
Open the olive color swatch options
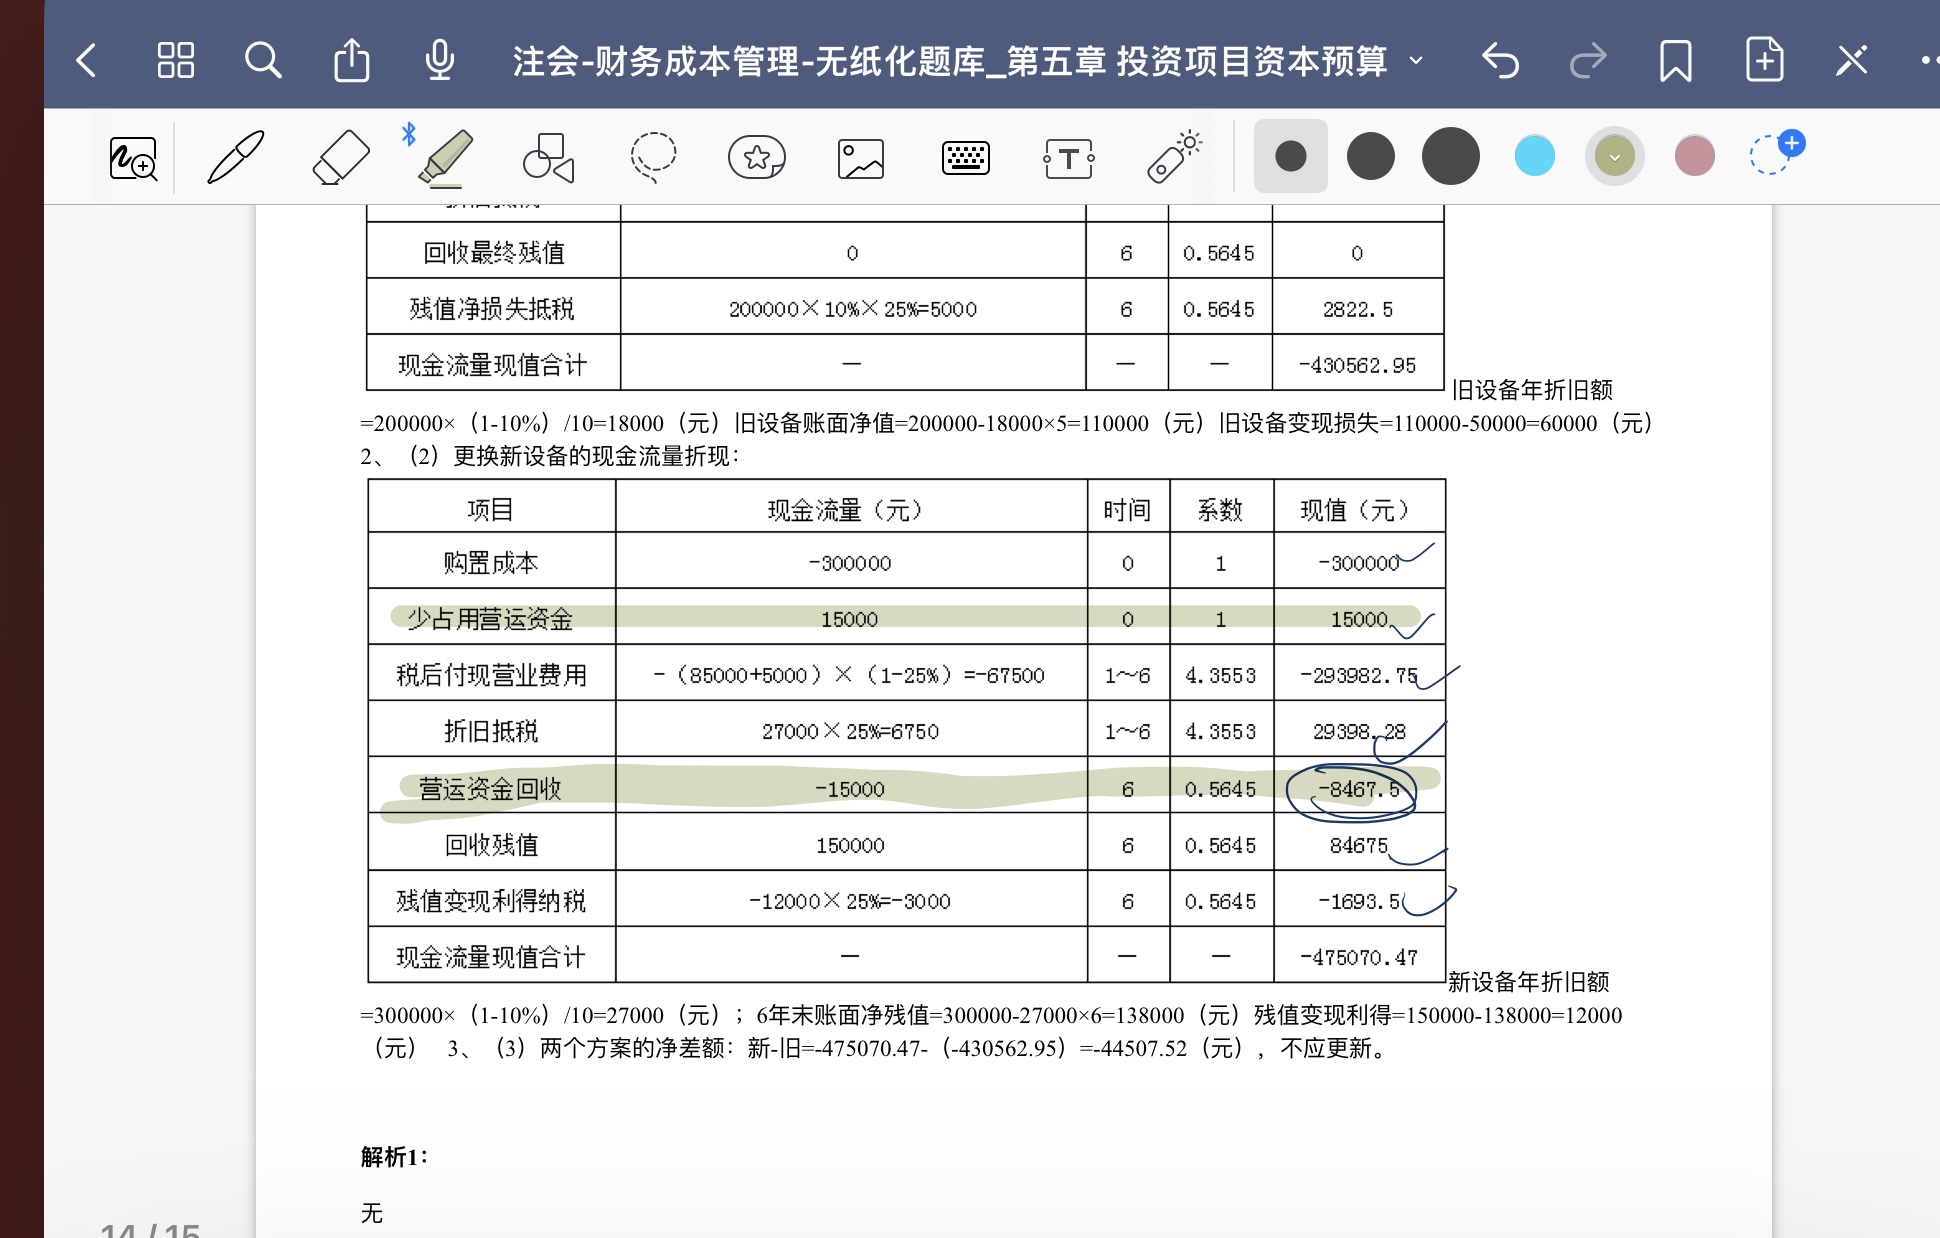tap(1614, 157)
